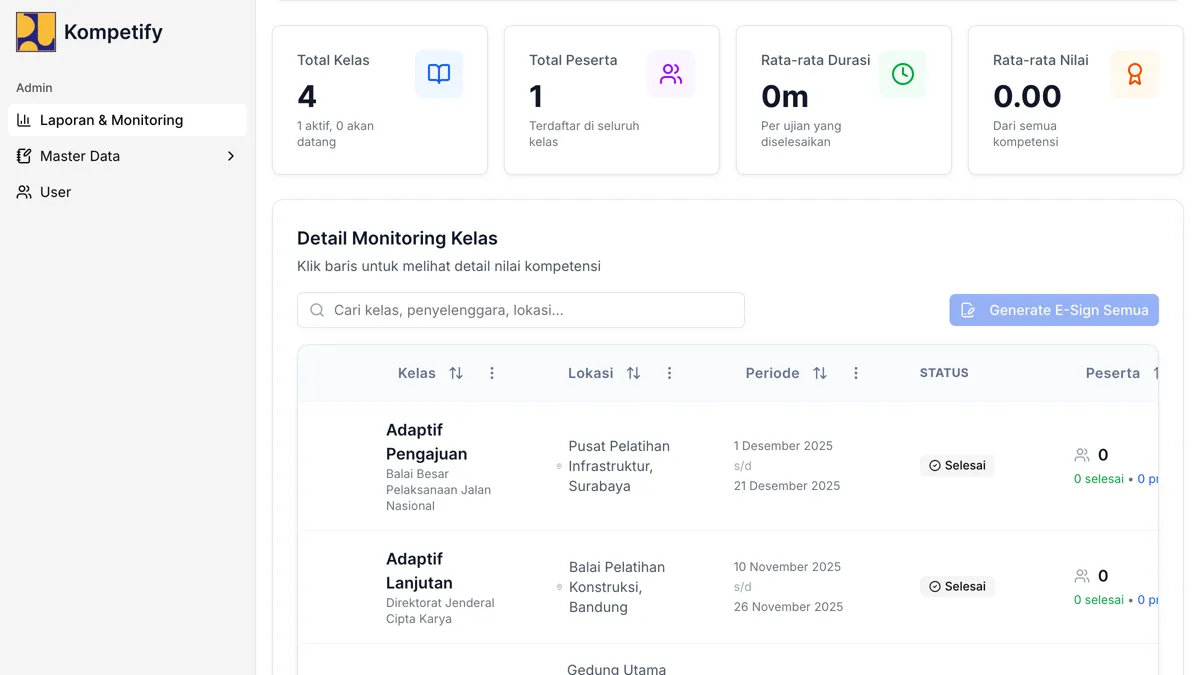Image resolution: width=1200 pixels, height=675 pixels.
Task: Click the clipboard icon beside Master Data
Action: tap(22, 156)
